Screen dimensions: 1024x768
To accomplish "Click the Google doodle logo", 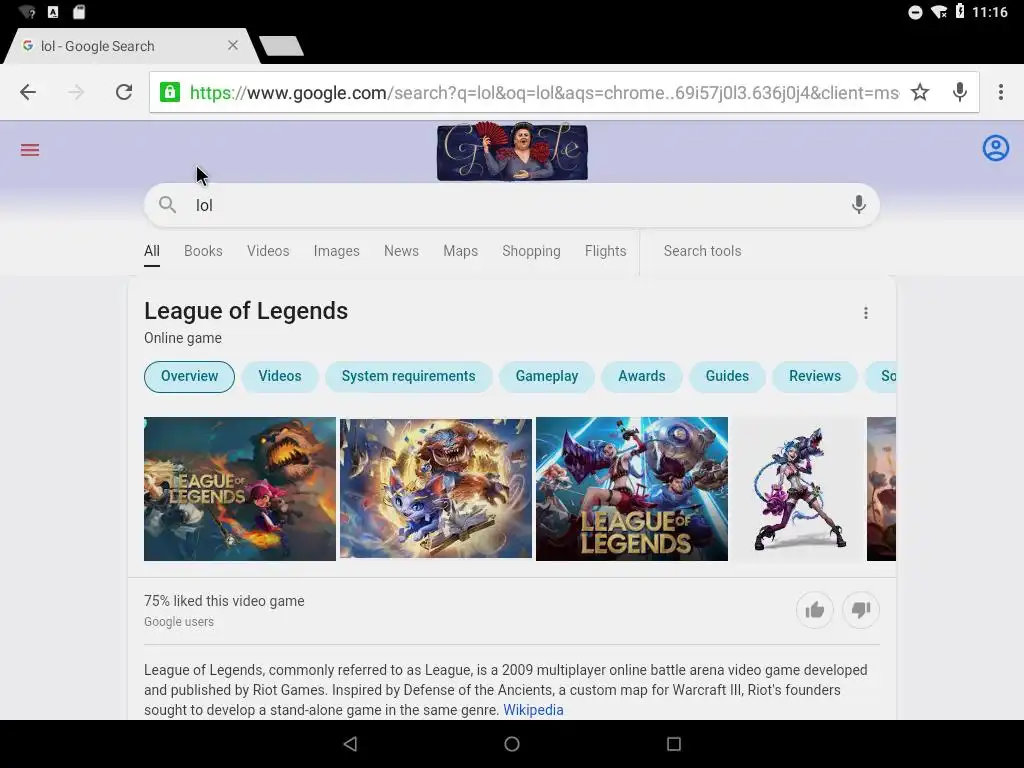I will (x=512, y=152).
